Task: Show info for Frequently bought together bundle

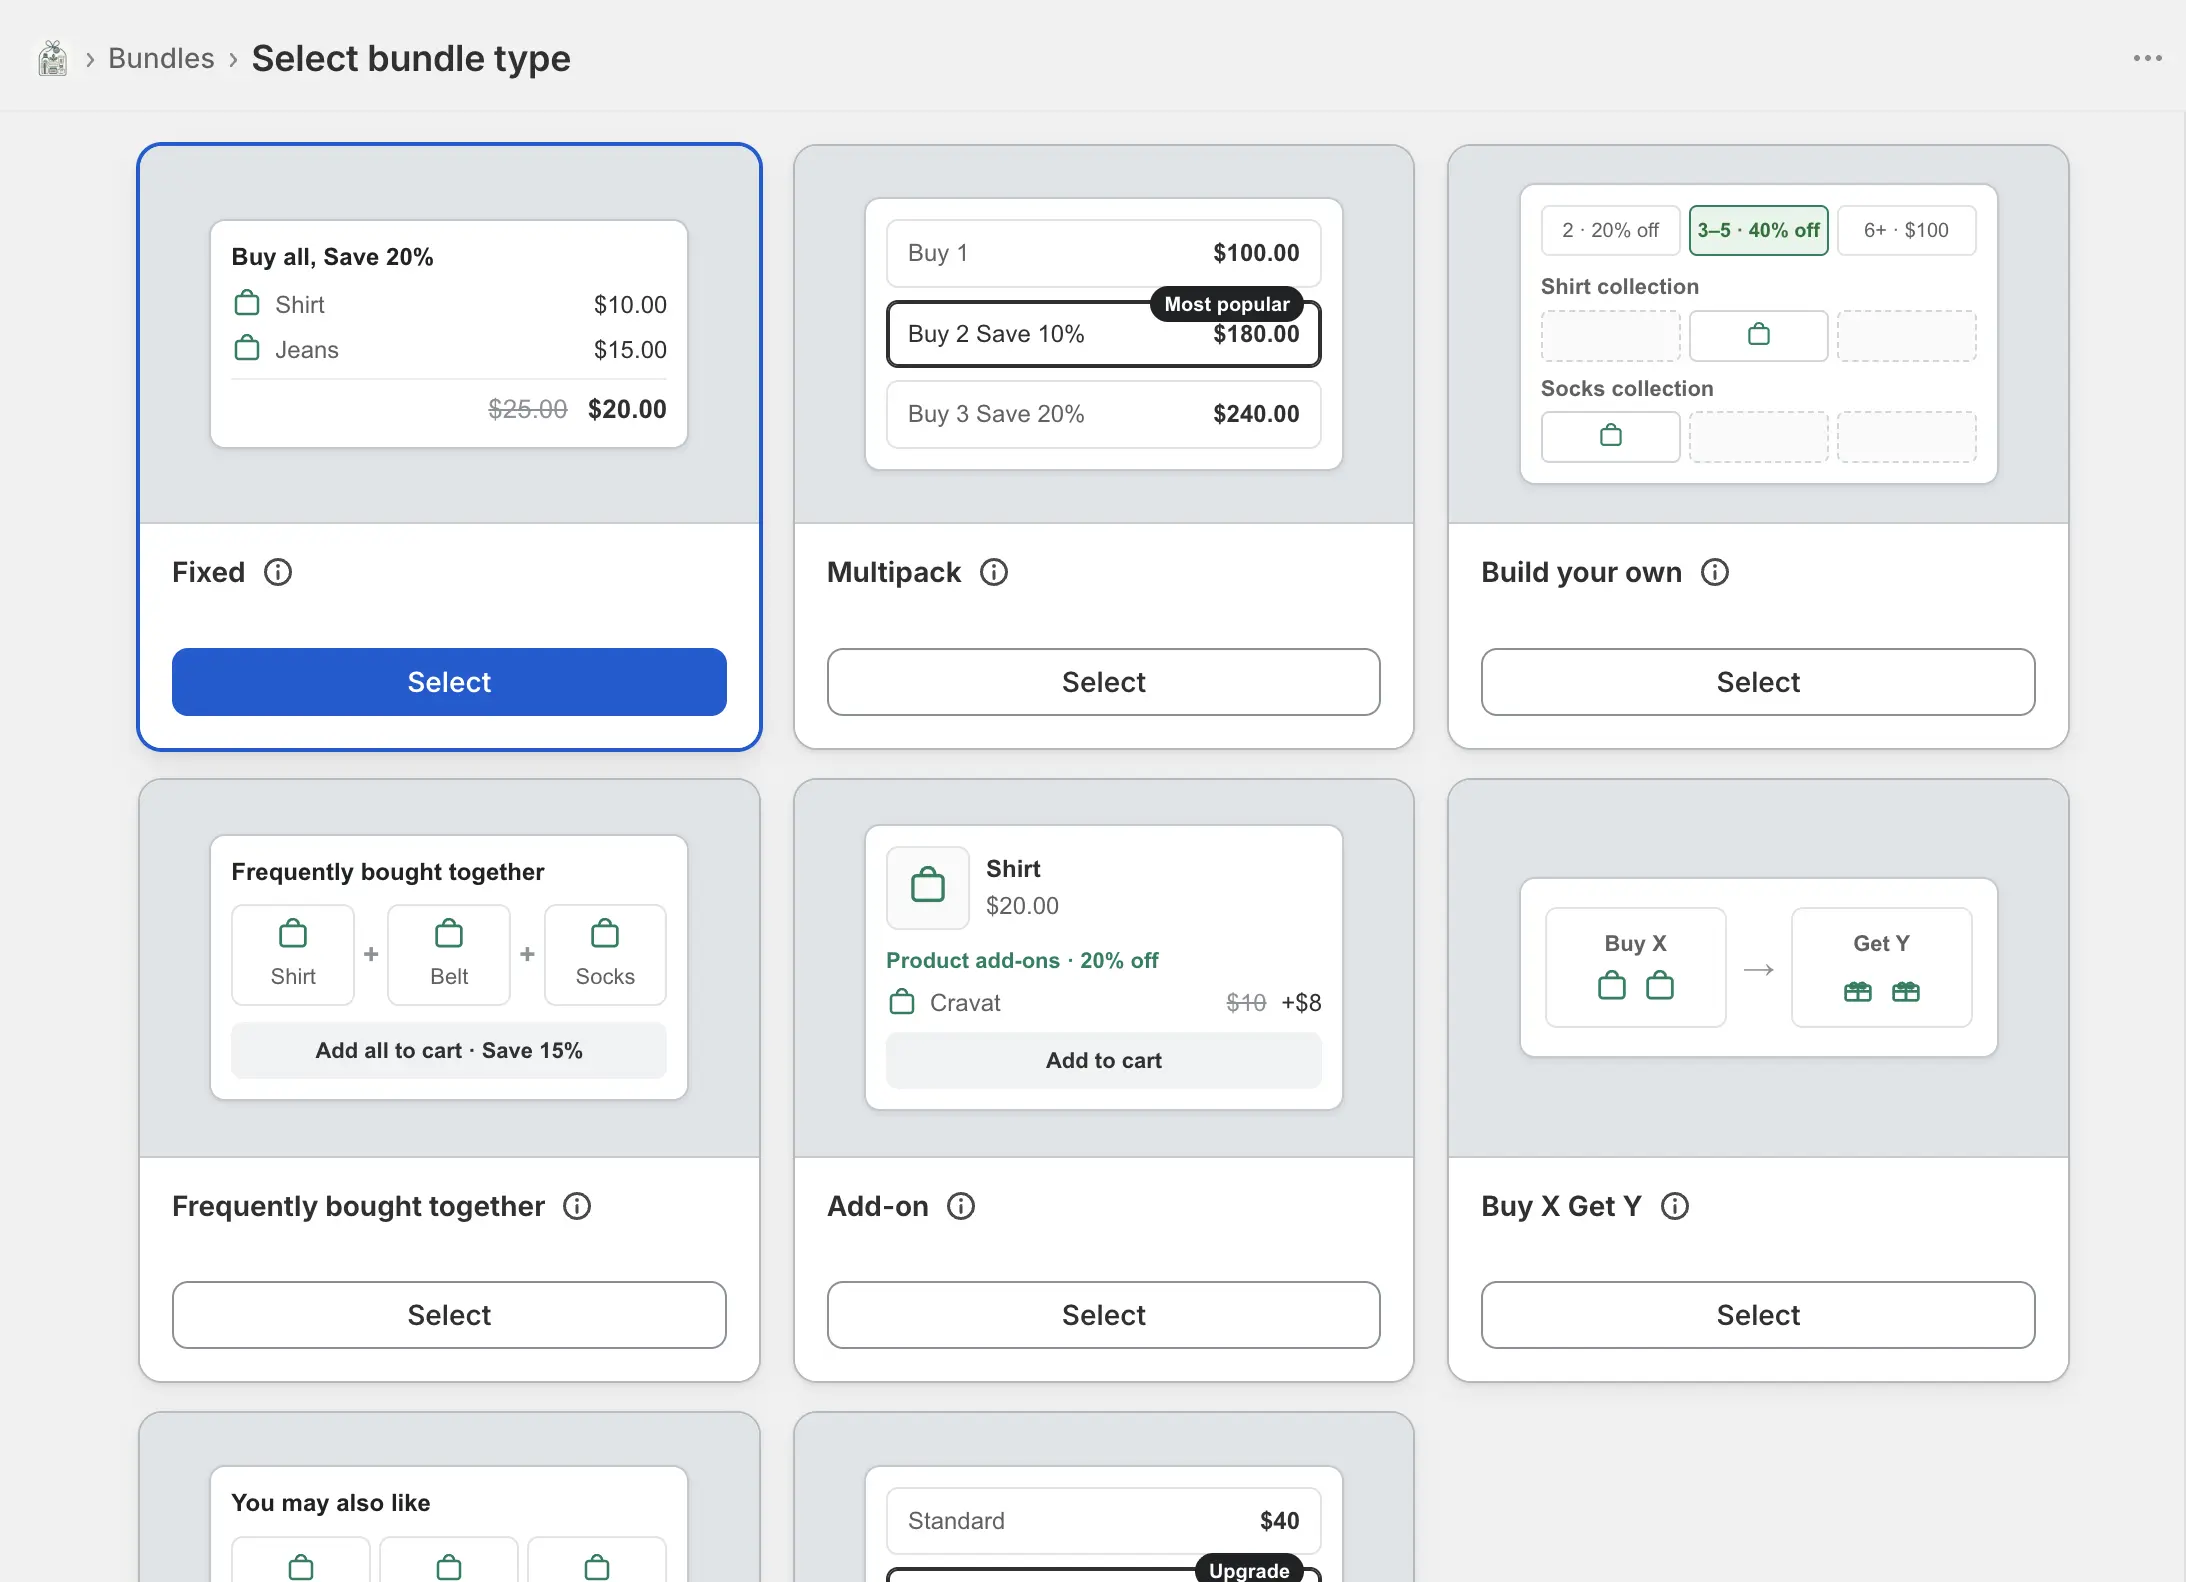Action: (x=577, y=1206)
